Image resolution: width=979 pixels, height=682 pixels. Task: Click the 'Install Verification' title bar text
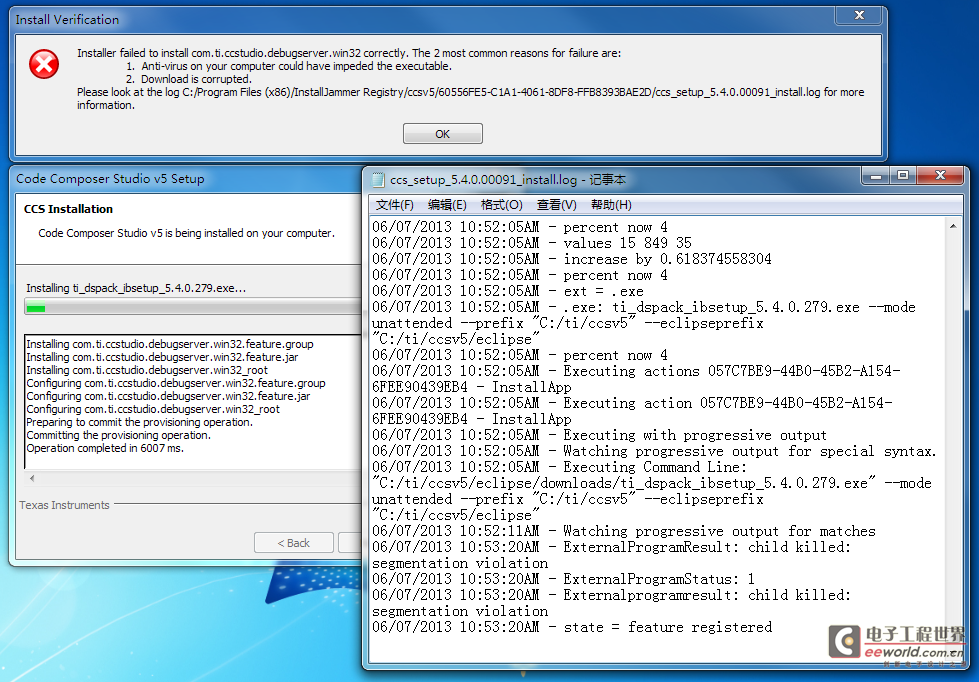67,19
